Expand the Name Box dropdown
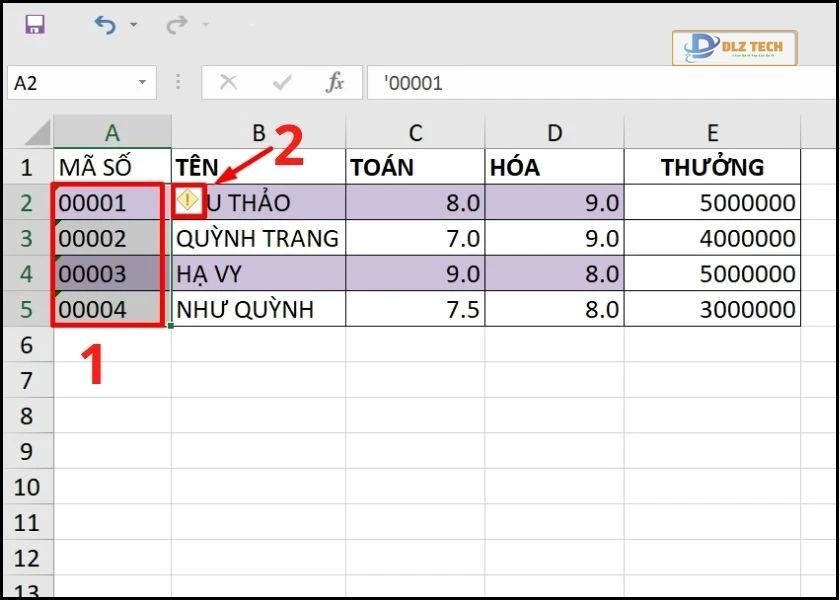The height and width of the screenshot is (600, 840). click(x=143, y=83)
